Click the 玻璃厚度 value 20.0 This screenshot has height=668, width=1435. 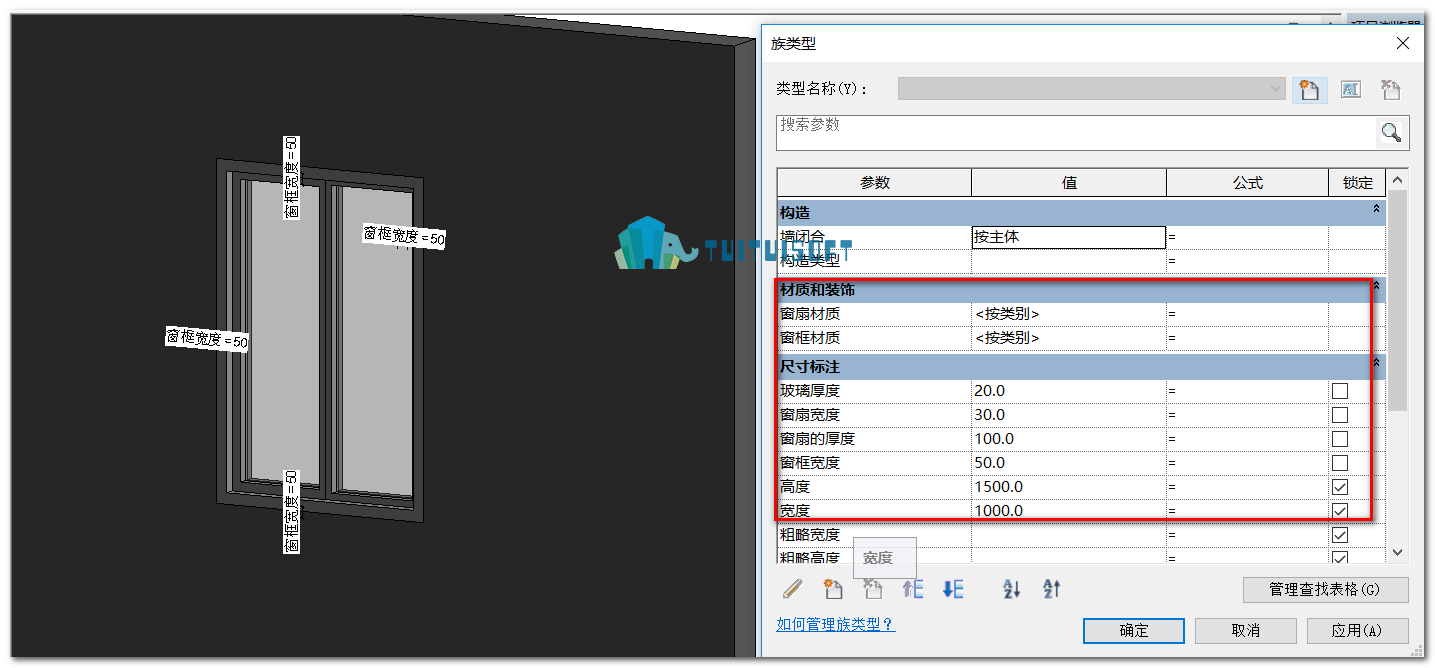tap(1068, 391)
